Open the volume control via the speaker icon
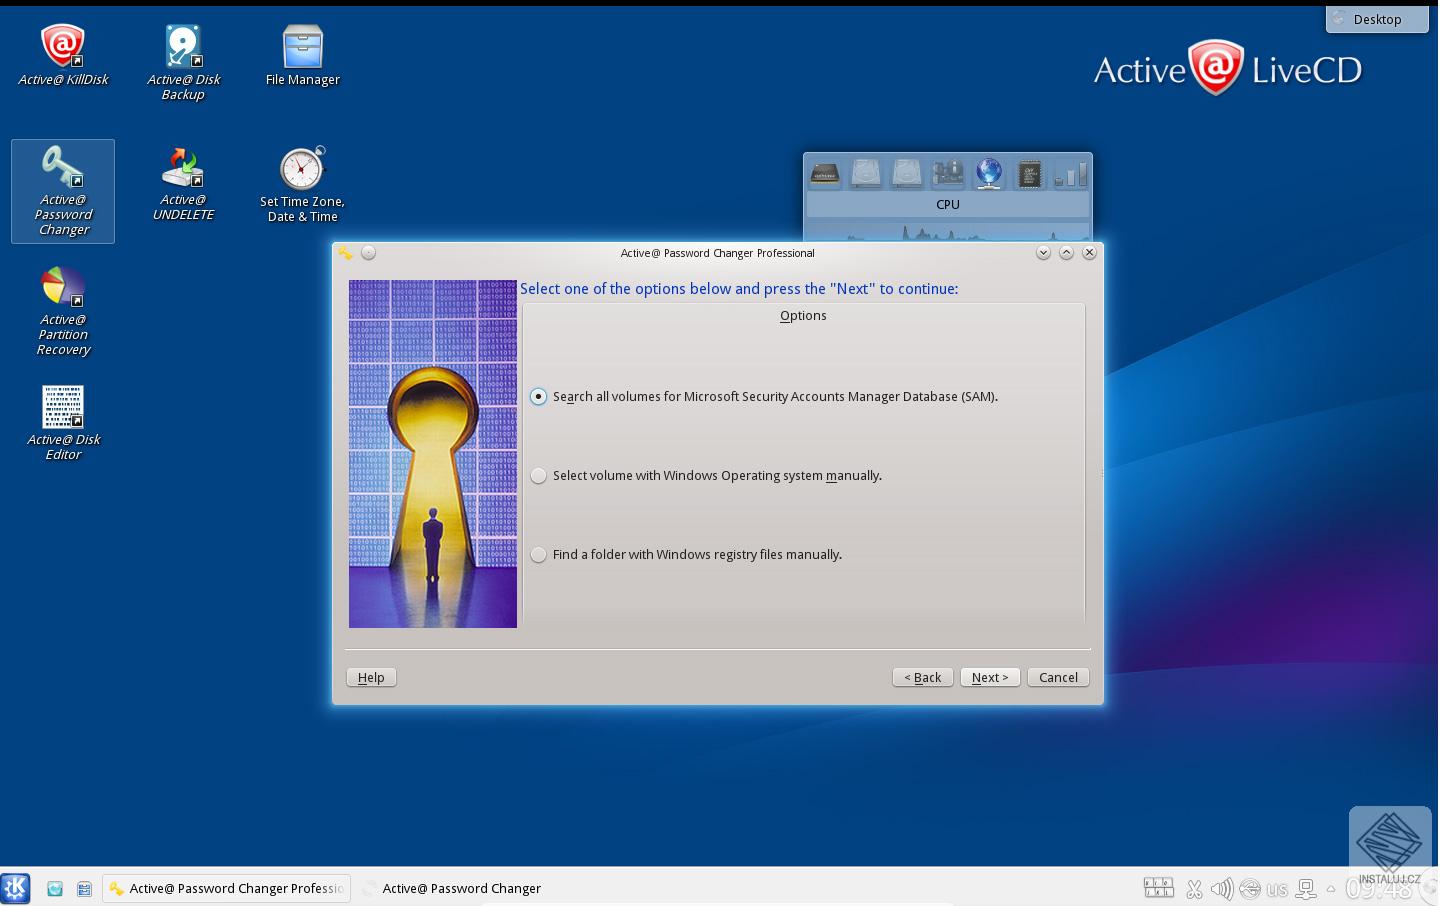 [x=1222, y=888]
